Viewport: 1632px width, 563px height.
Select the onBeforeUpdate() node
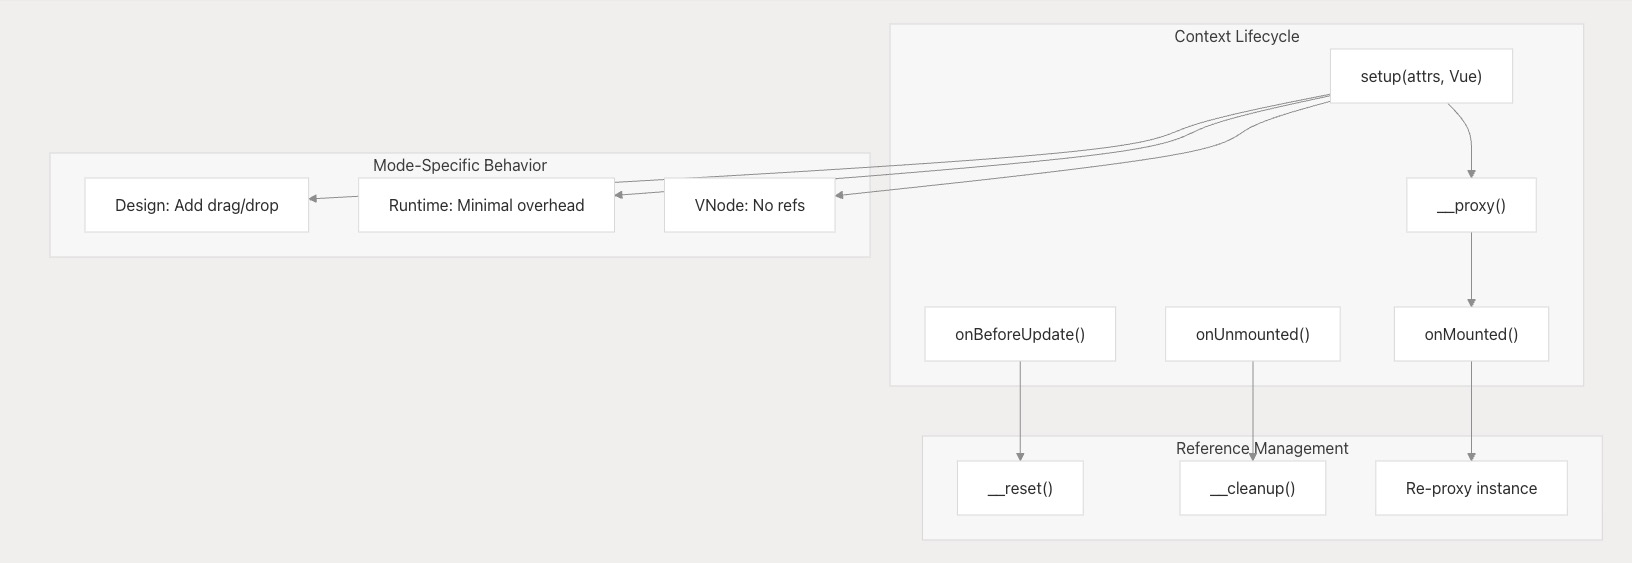pos(1019,334)
